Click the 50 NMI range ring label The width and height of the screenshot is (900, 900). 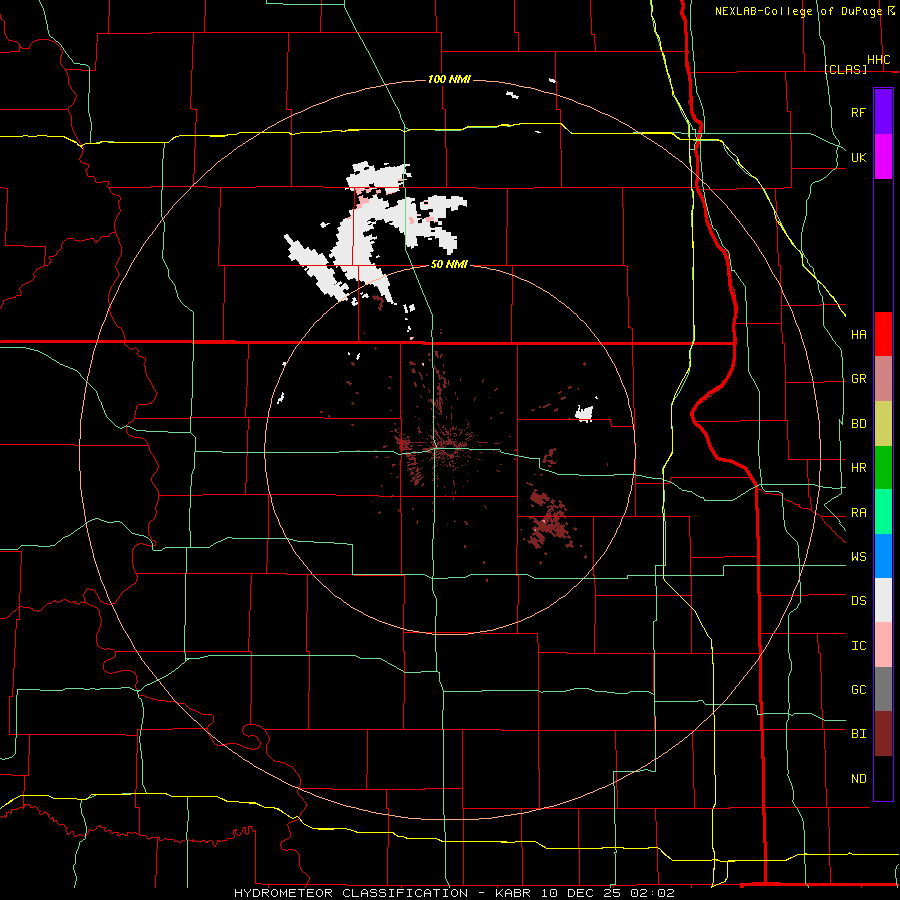click(449, 264)
